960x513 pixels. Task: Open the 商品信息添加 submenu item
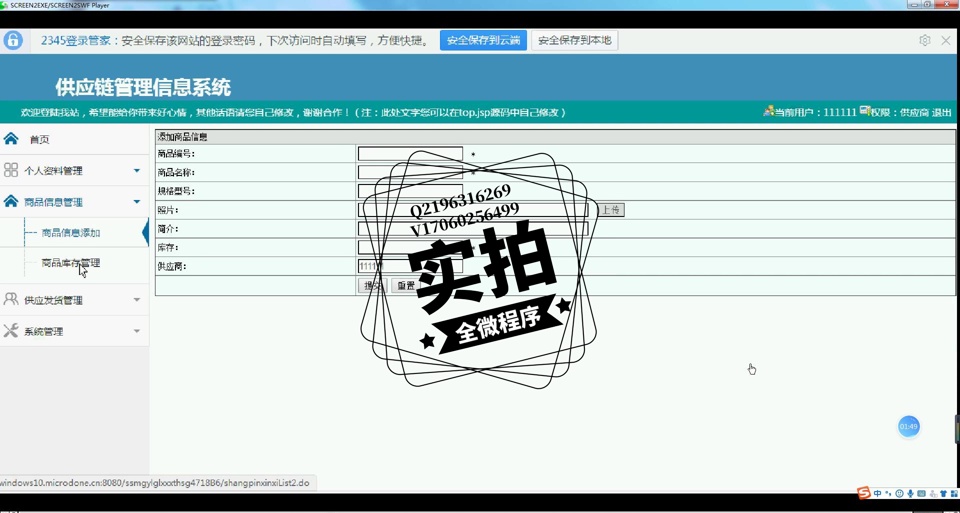point(70,233)
